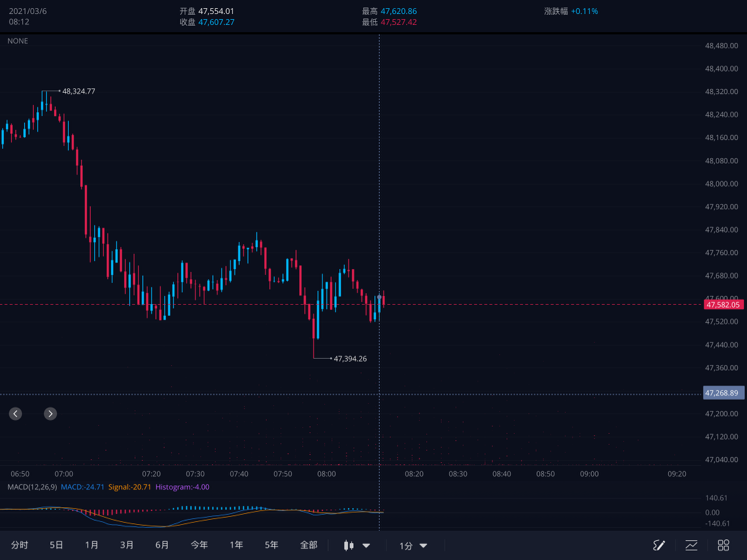Select the 分时 time range
The width and height of the screenshot is (747, 560).
(x=20, y=545)
